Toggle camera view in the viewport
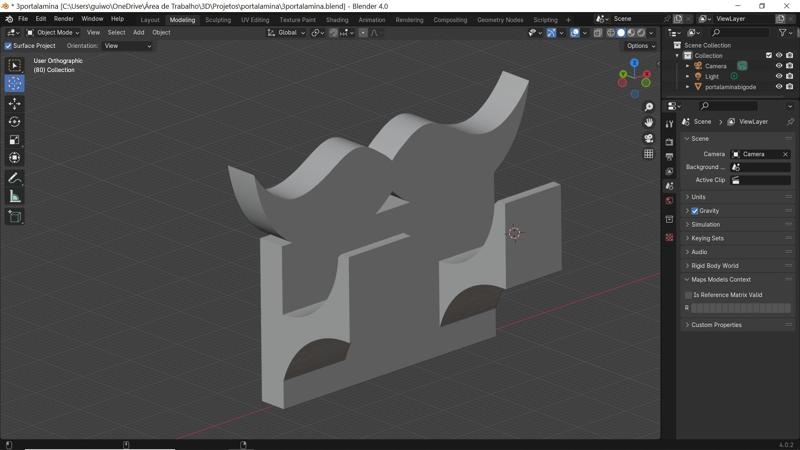Viewport: 800px width, 450px height. pyautogui.click(x=649, y=139)
